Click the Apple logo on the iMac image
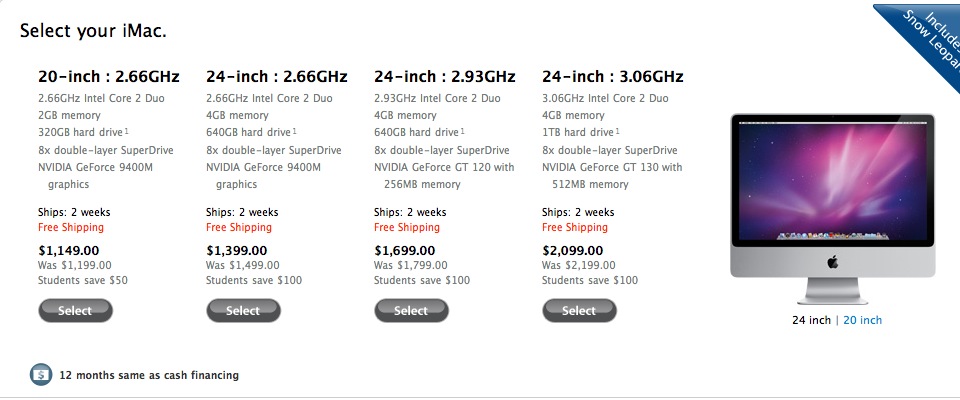This screenshot has width=960, height=400. click(833, 262)
